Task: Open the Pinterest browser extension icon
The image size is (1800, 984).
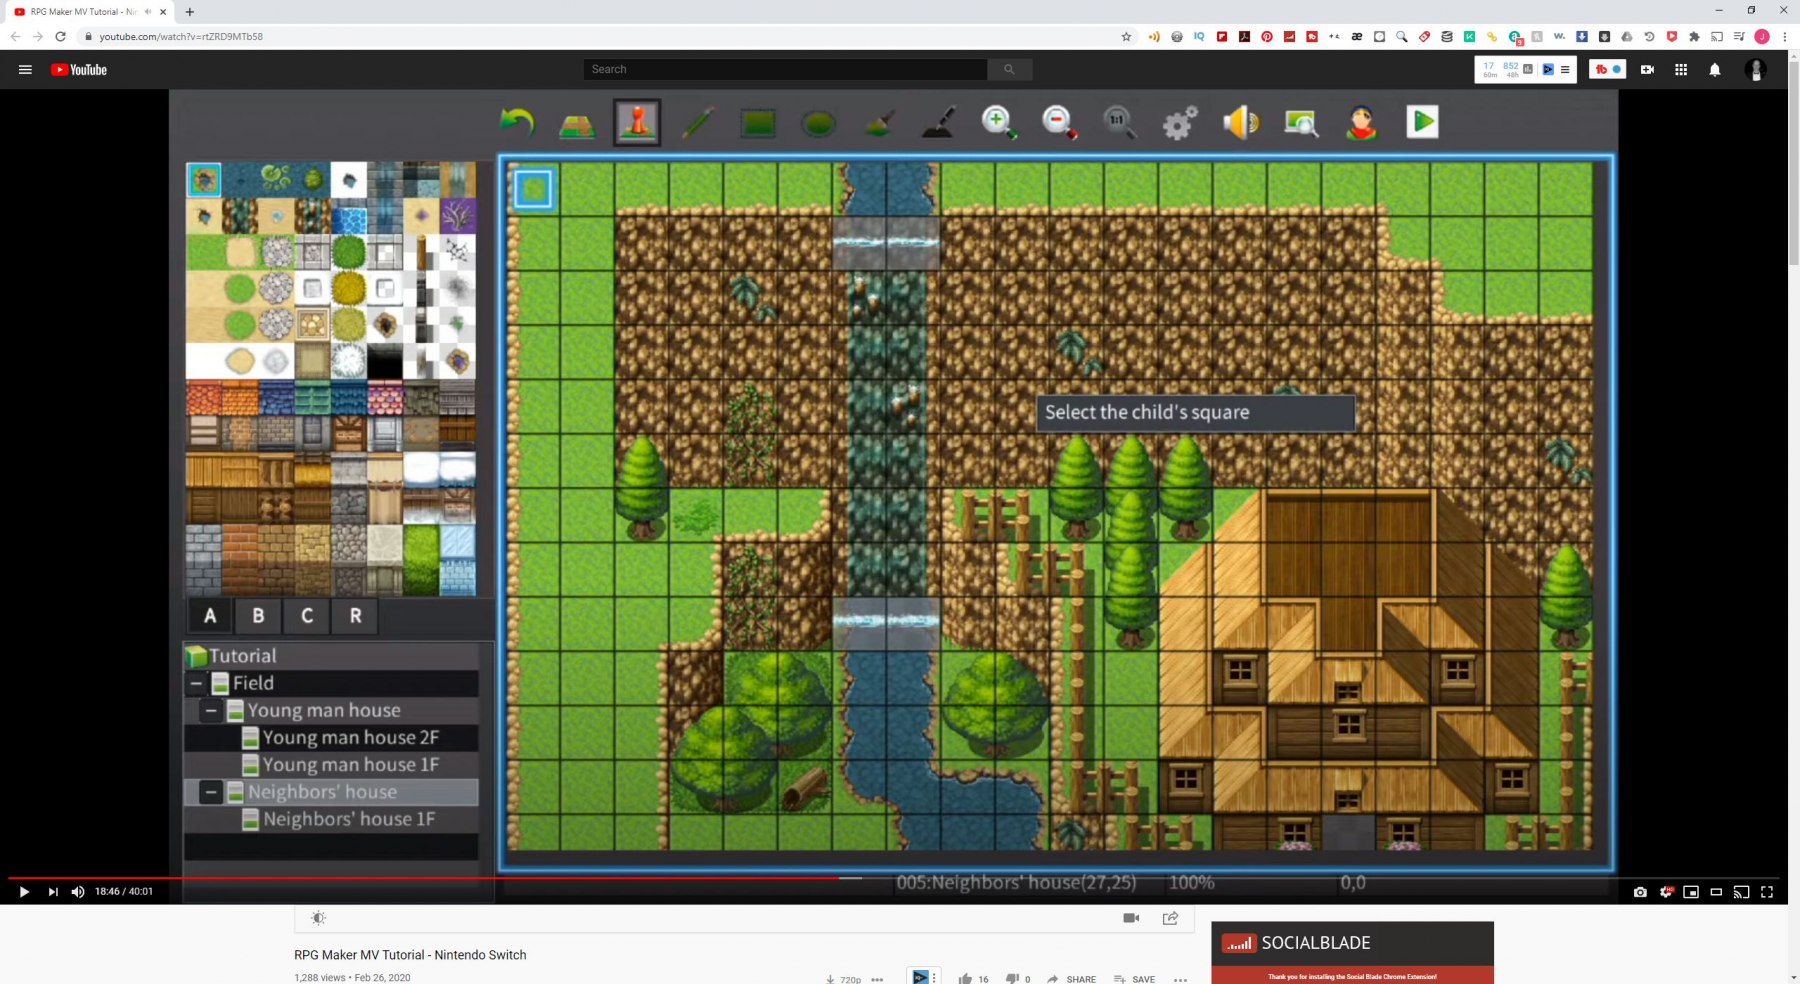Action: [x=1267, y=36]
